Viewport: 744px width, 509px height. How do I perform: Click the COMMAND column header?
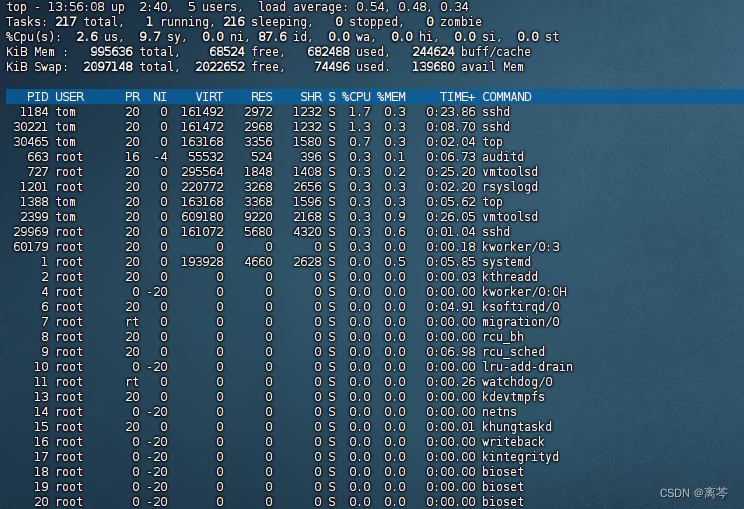point(507,97)
